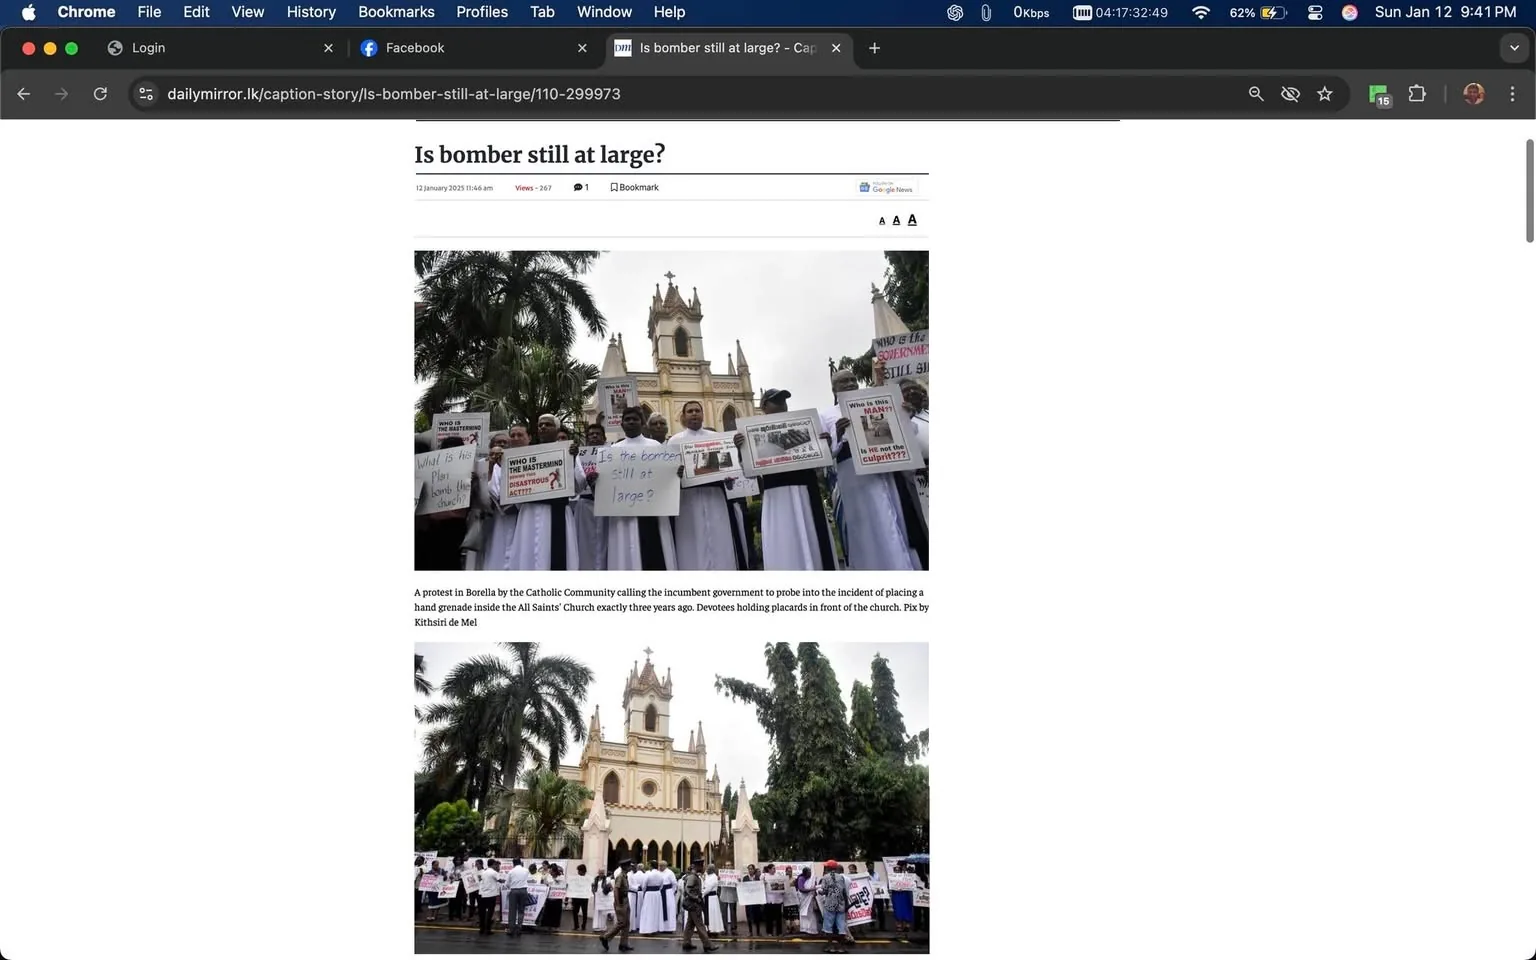The image size is (1536, 960).
Task: Open the Chrome profile avatar menu
Action: [x=1473, y=93]
